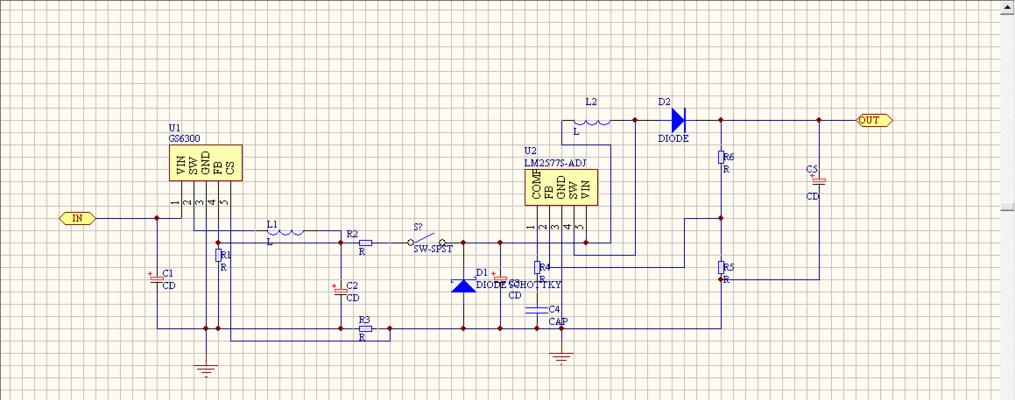Pick the L2 inductor coil symbol
Image resolution: width=1015 pixels, height=400 pixels.
(592, 121)
